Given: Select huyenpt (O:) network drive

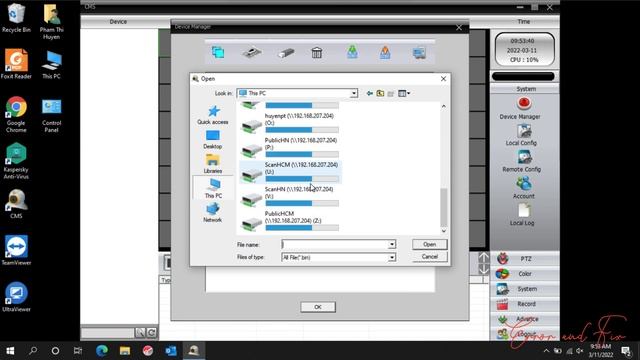Looking at the screenshot, I should [290, 123].
